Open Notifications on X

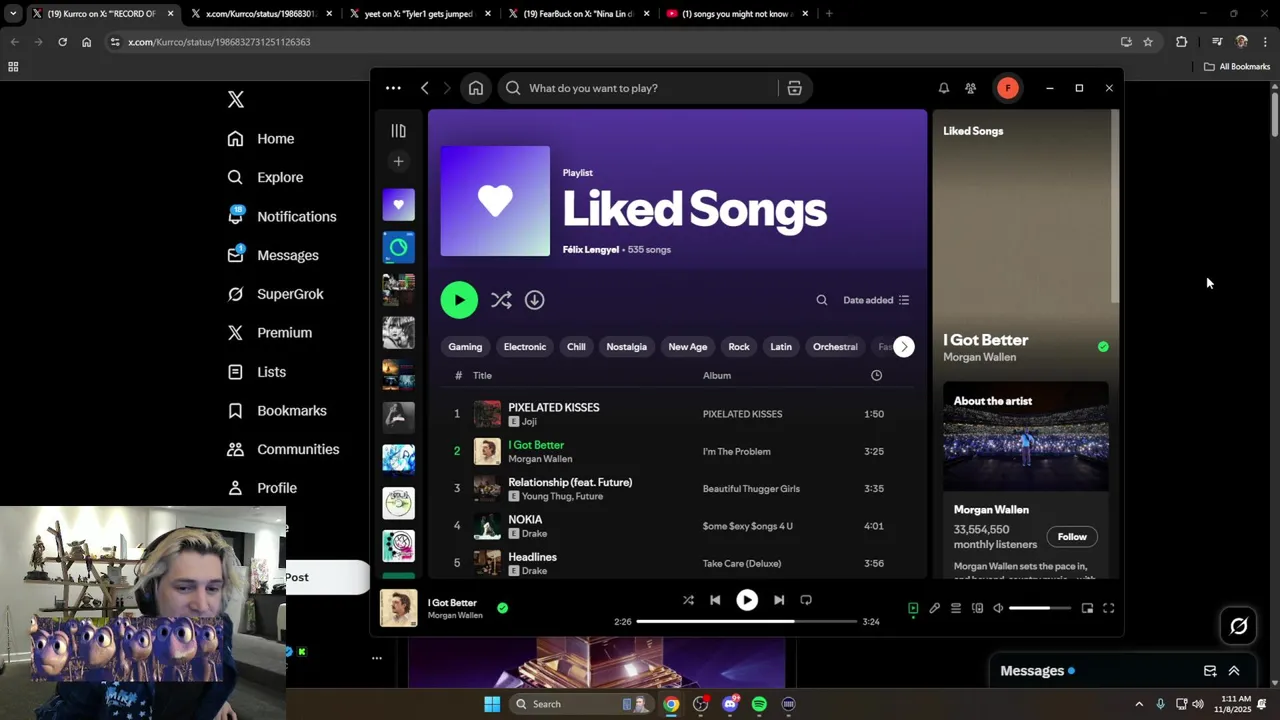[282, 217]
